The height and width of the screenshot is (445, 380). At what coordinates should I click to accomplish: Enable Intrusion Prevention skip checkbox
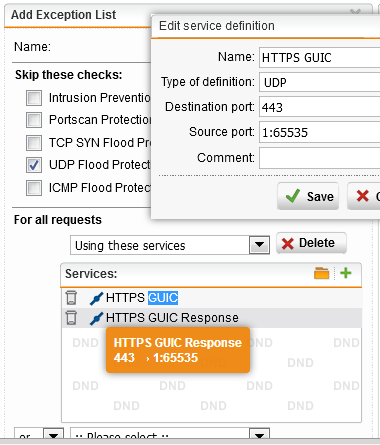click(x=34, y=98)
